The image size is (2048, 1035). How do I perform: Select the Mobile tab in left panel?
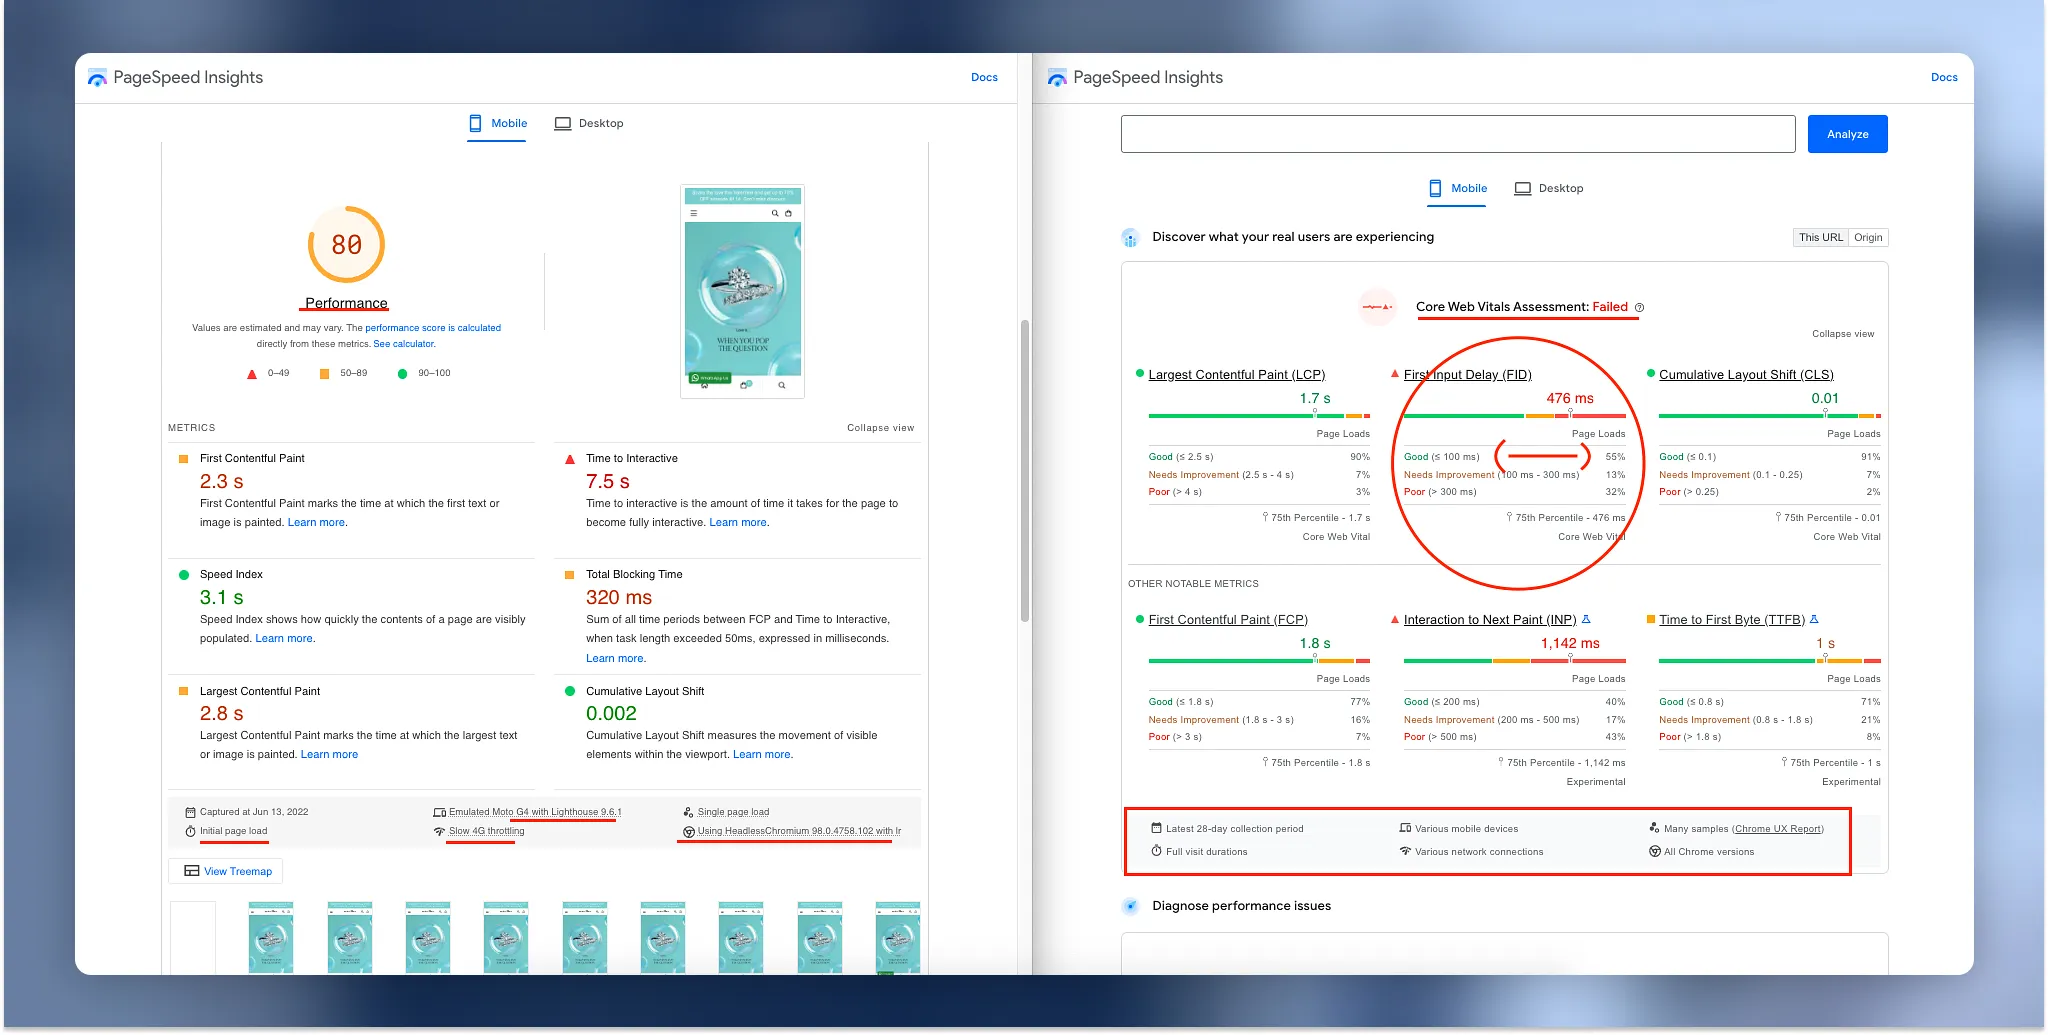tap(498, 123)
